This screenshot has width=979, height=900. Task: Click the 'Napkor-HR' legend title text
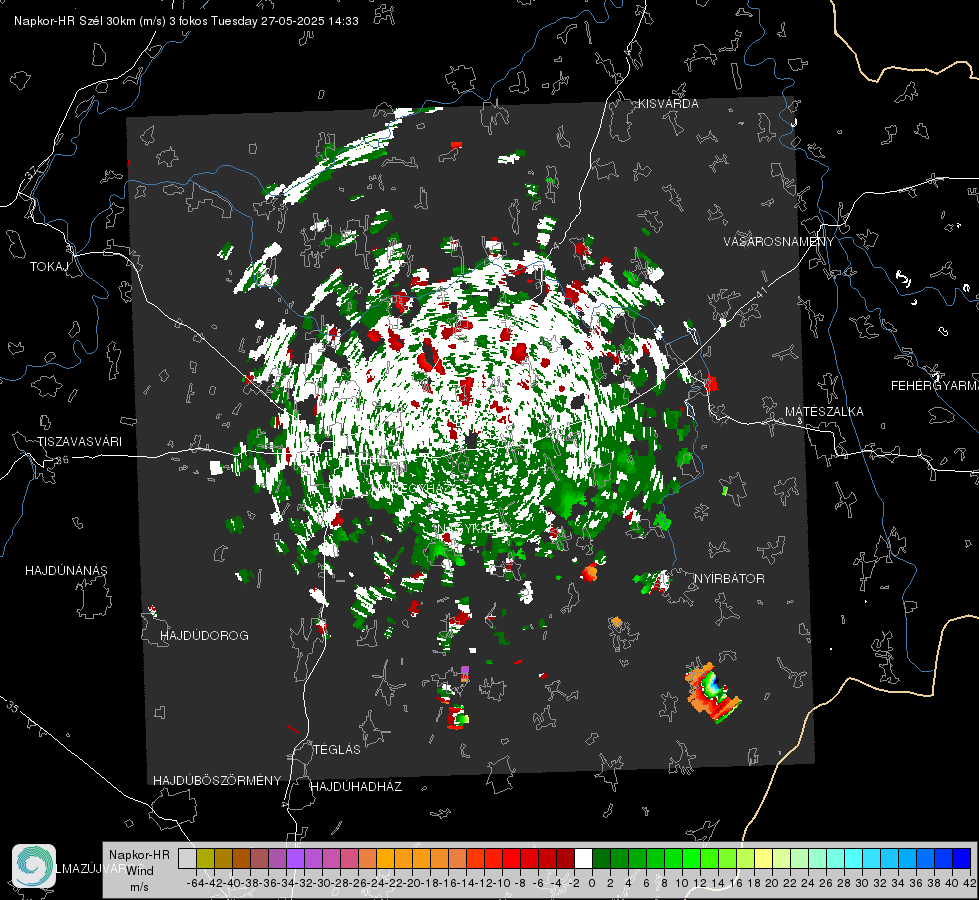click(139, 855)
